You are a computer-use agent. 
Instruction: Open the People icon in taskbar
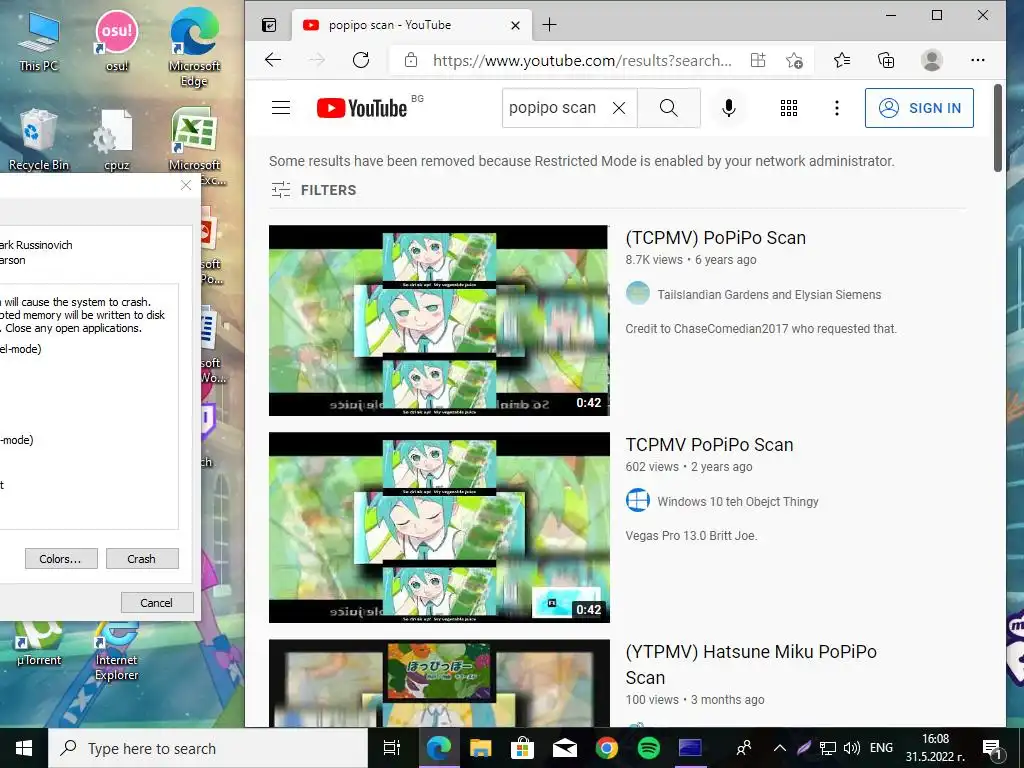coord(743,748)
